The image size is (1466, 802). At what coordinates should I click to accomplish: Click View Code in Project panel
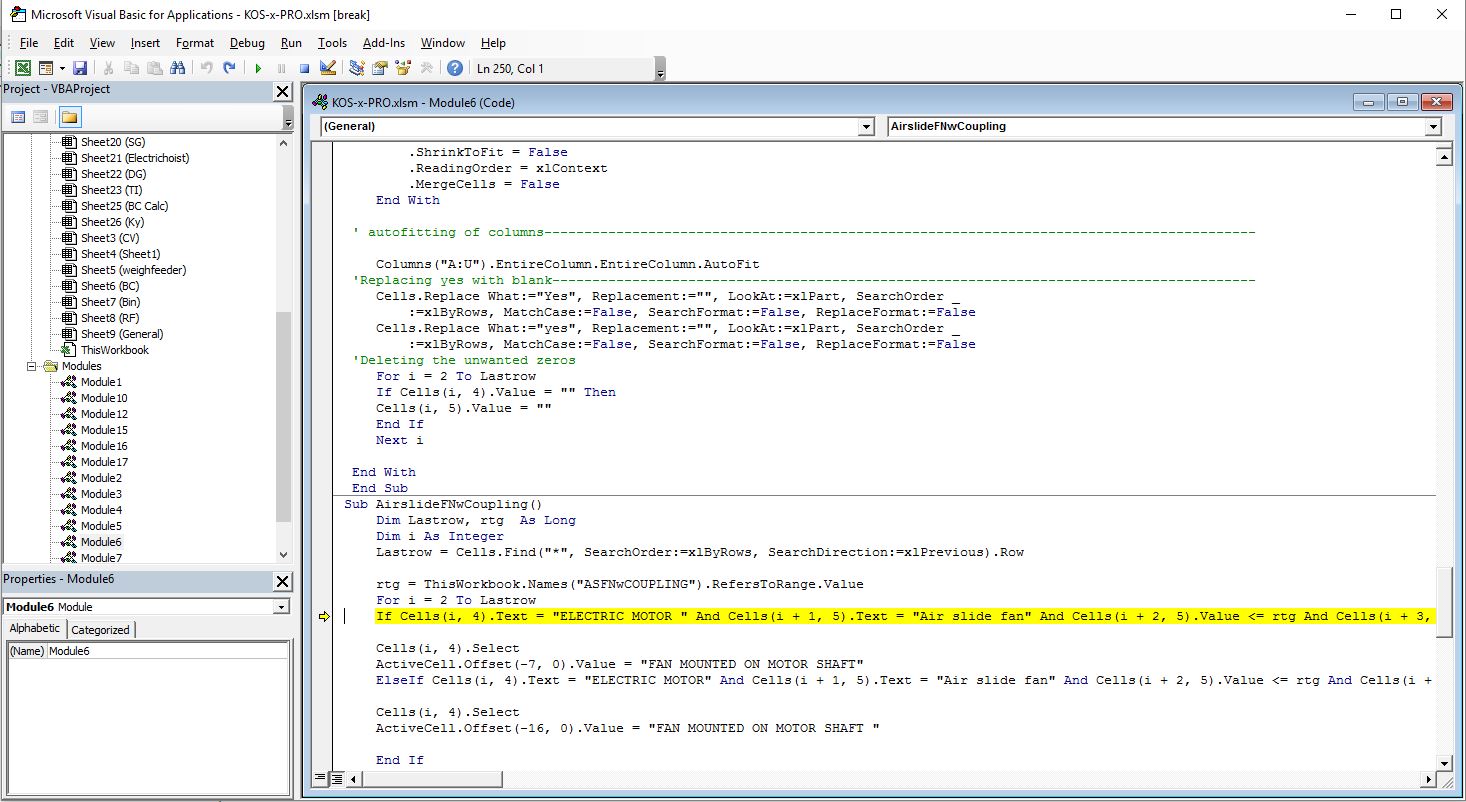[x=18, y=117]
